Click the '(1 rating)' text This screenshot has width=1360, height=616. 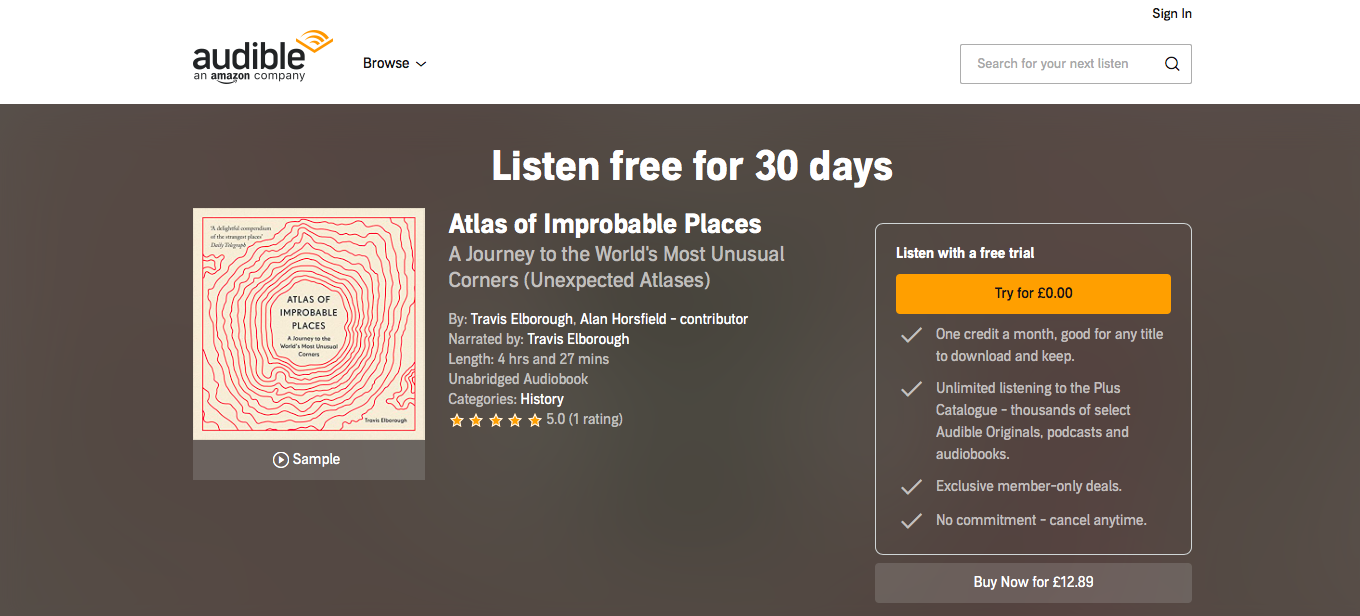point(595,419)
